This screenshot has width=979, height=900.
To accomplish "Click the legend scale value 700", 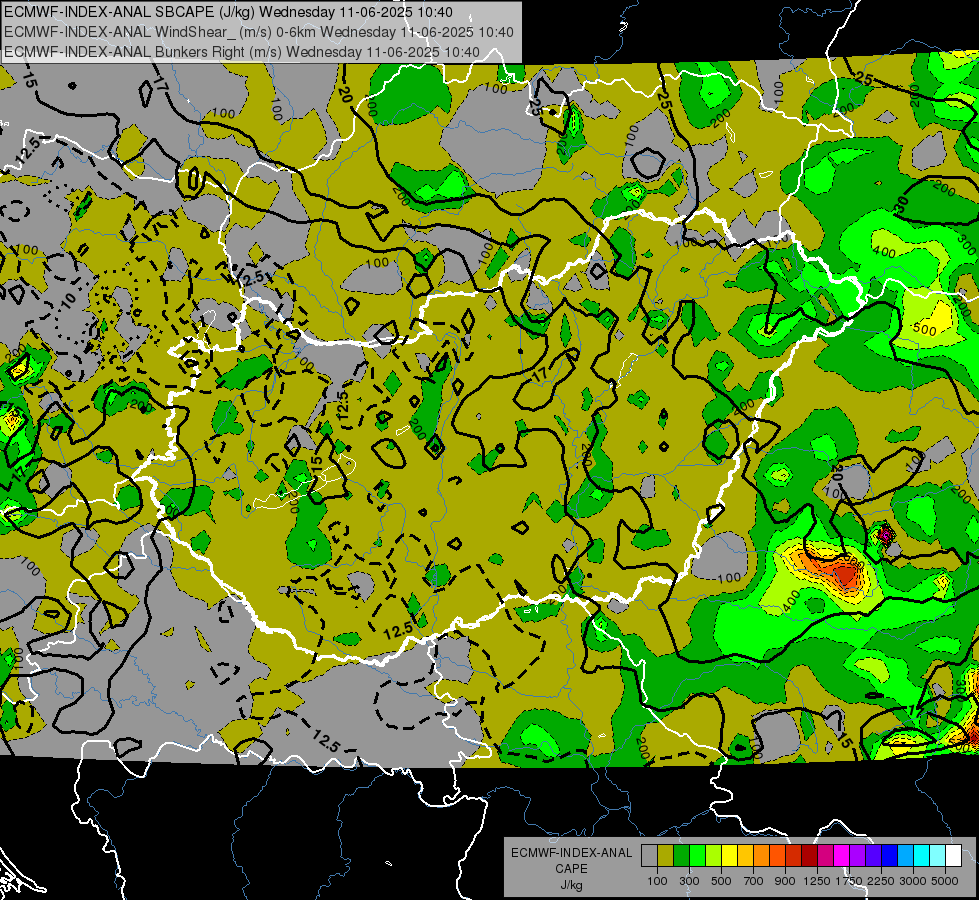I will 753,881.
